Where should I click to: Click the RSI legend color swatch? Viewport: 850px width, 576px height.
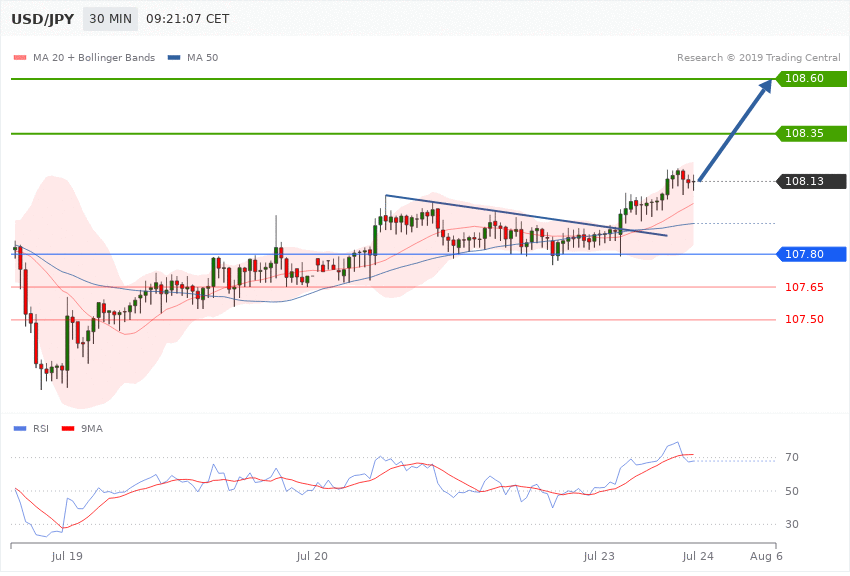coord(20,429)
